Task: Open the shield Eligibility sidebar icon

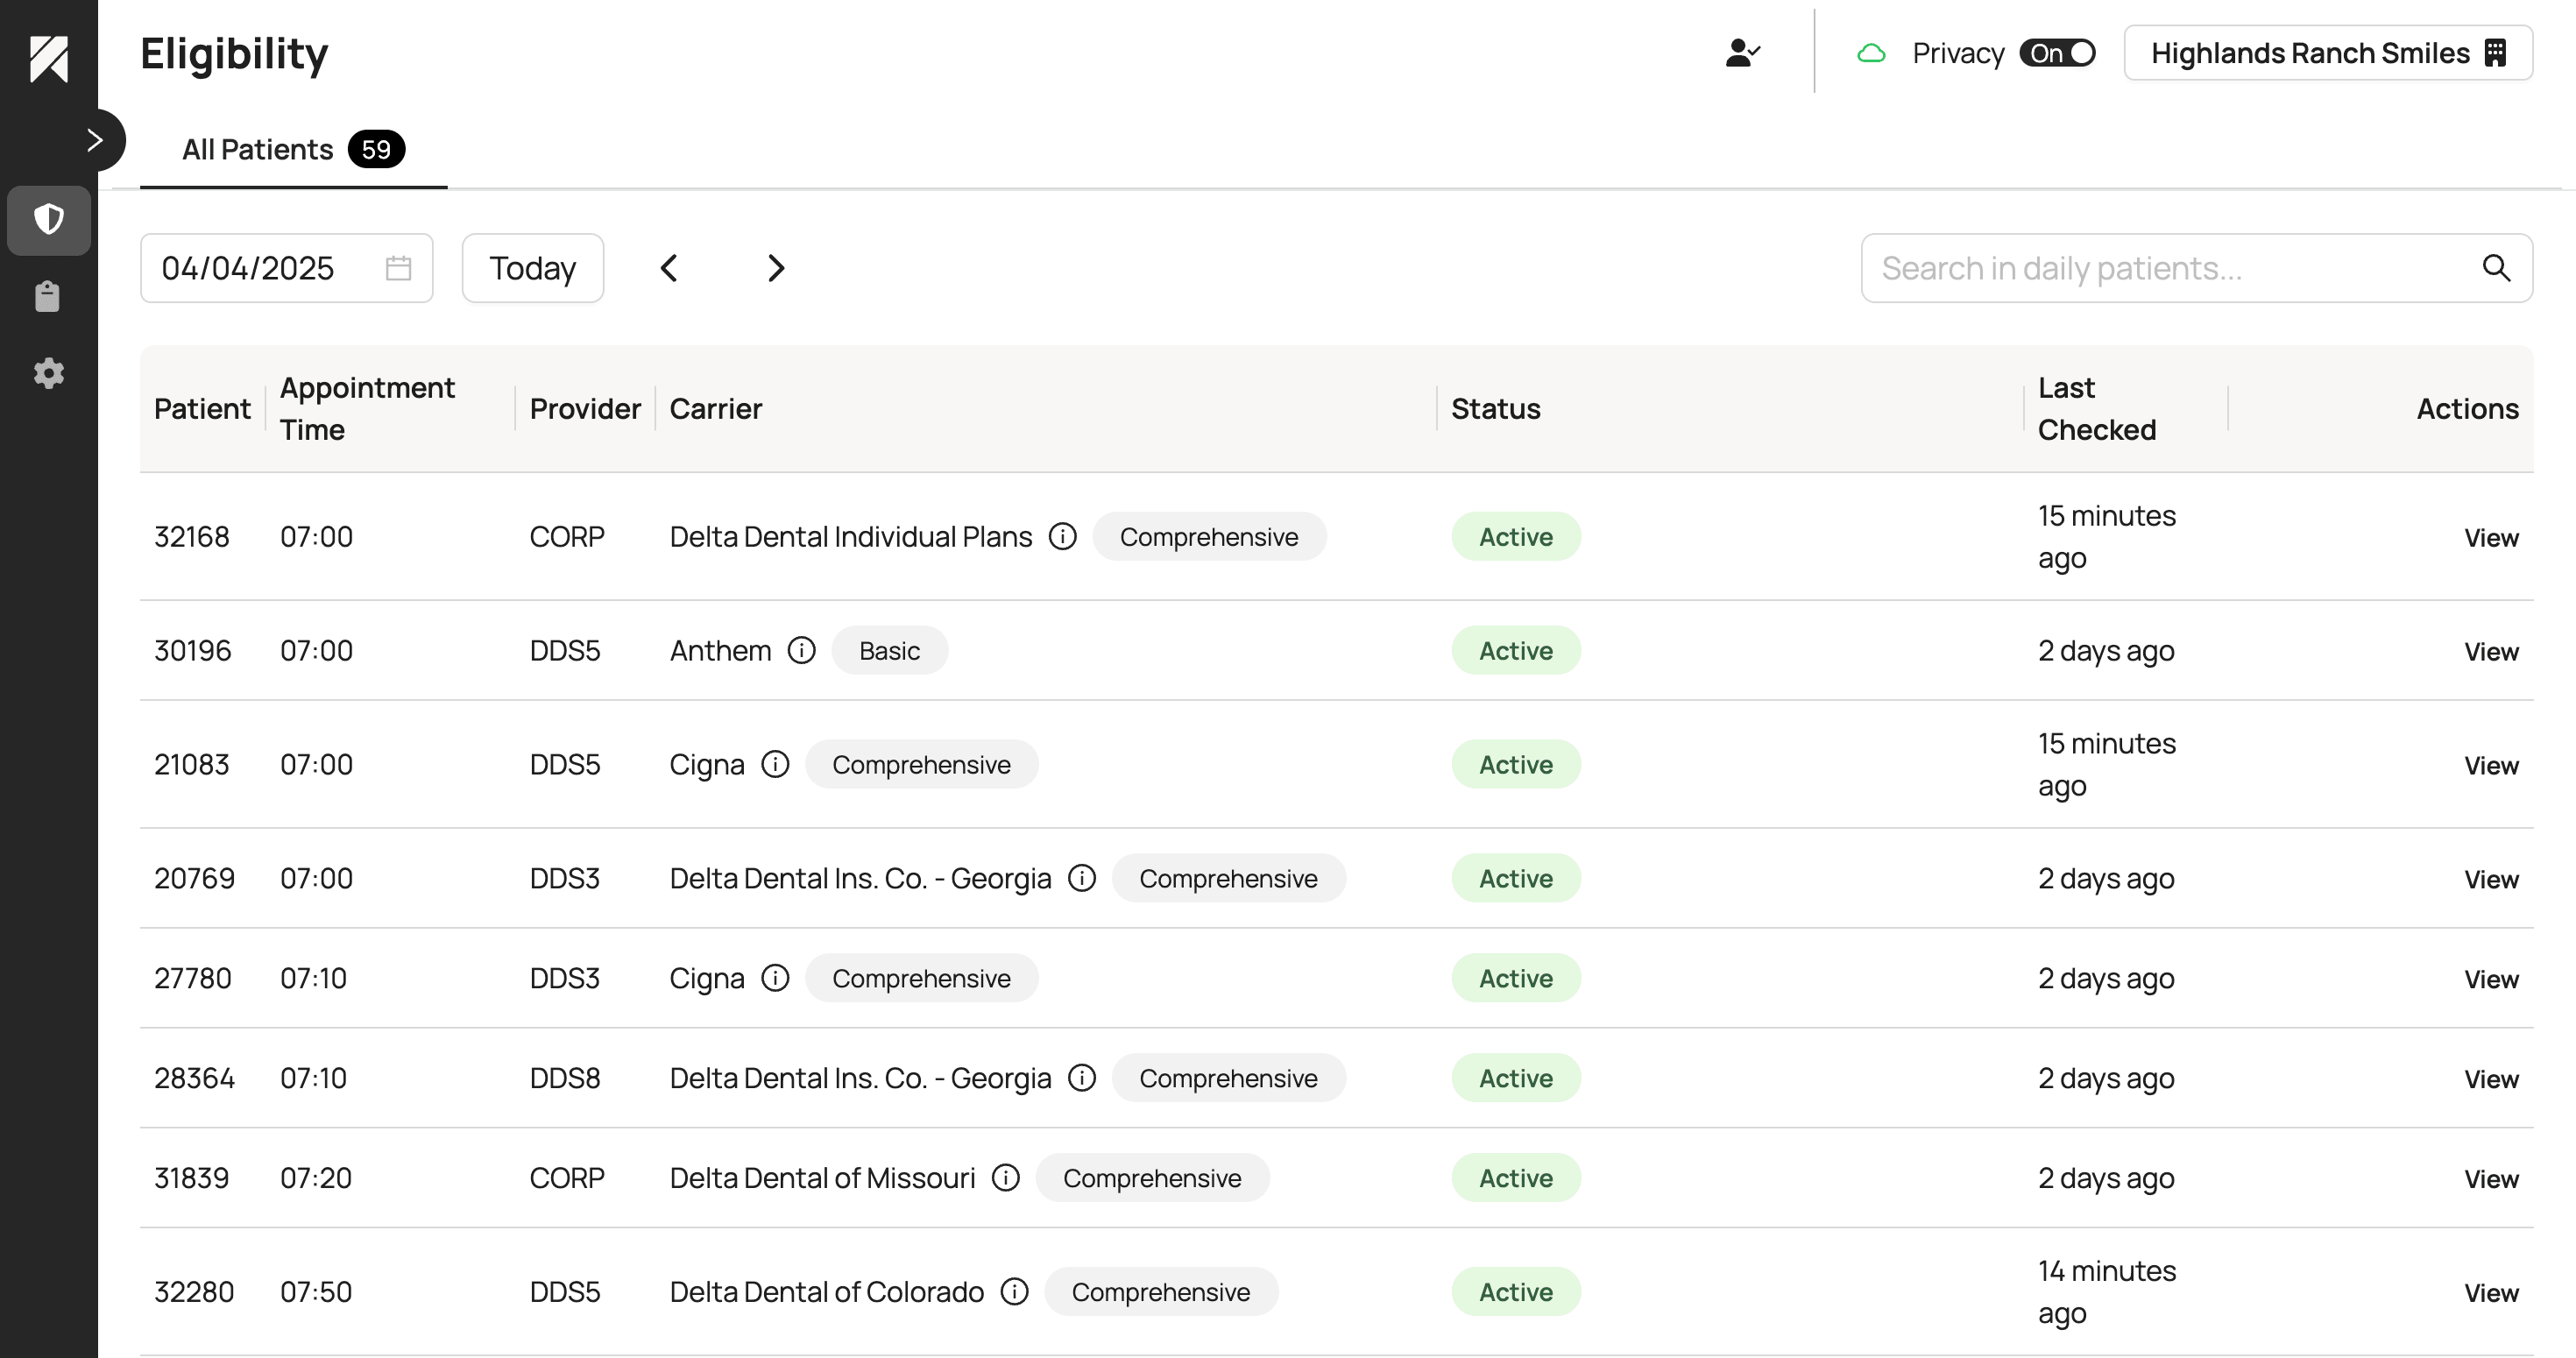Action: pos(48,219)
